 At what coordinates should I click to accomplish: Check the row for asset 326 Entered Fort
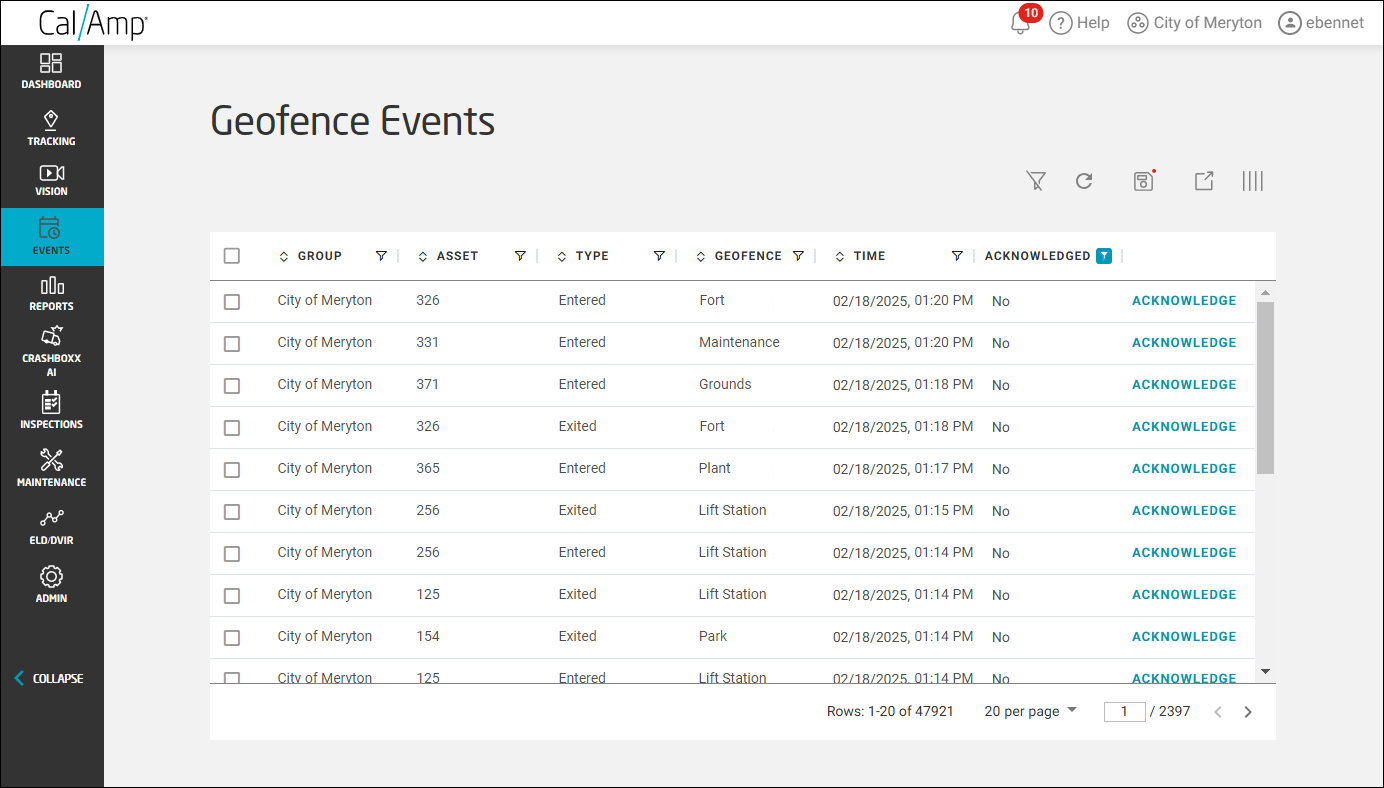(232, 301)
